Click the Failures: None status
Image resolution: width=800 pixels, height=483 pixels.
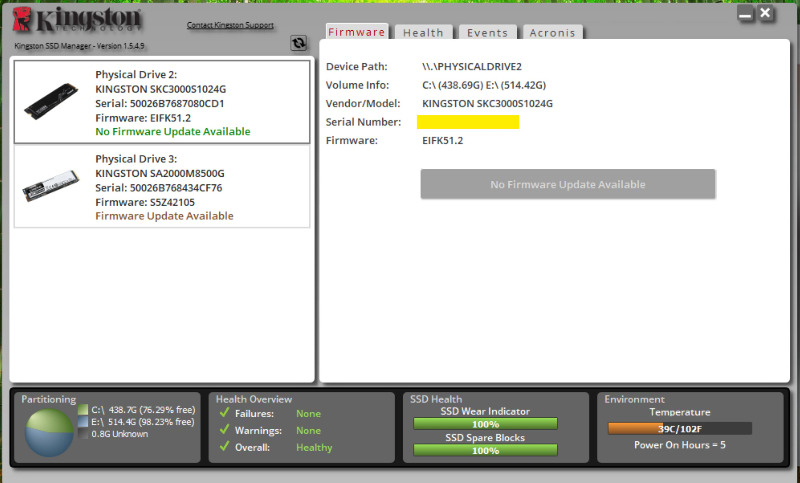point(309,414)
